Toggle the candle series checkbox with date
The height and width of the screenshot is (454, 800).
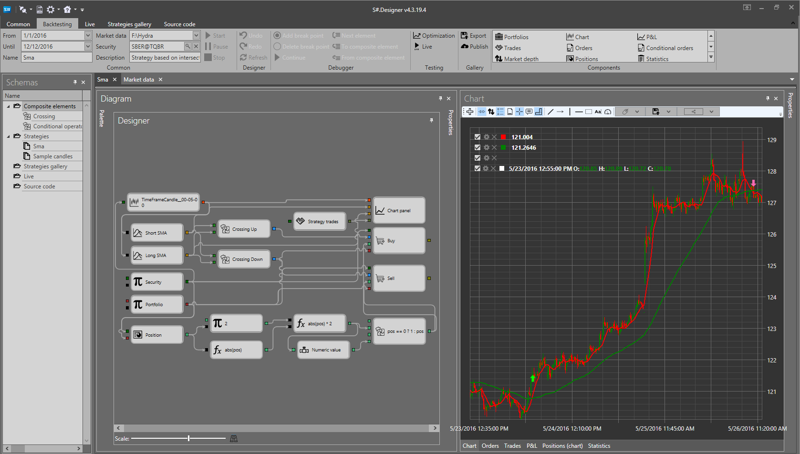click(477, 169)
